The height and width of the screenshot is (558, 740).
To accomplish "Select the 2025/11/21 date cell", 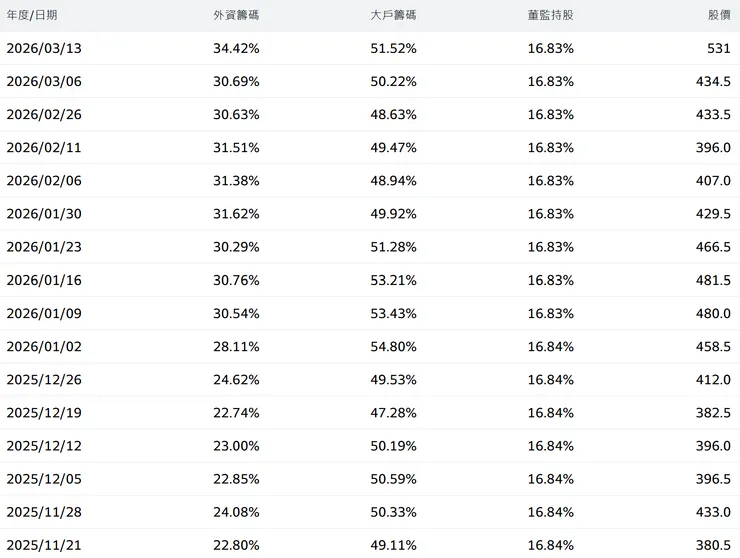I will (x=44, y=545).
